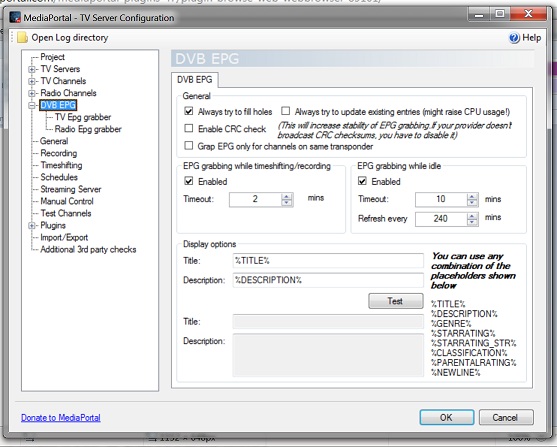Enable CRC check checkbox
The image size is (557, 447).
point(189,128)
